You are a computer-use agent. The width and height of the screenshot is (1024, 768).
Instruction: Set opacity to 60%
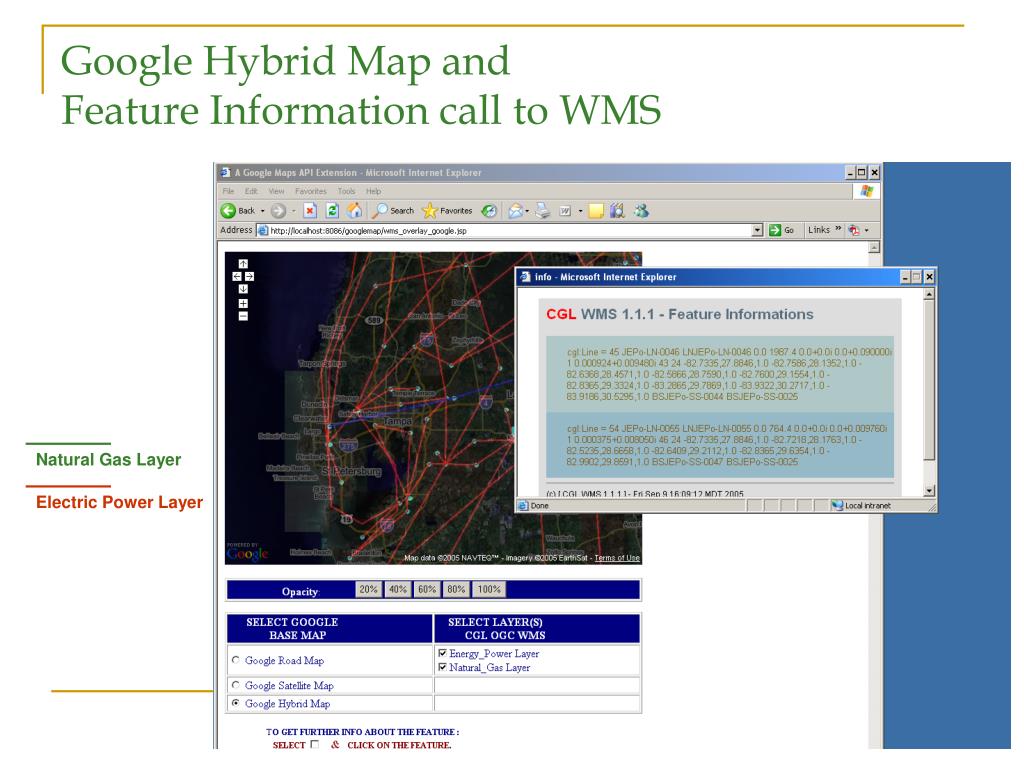tap(427, 589)
